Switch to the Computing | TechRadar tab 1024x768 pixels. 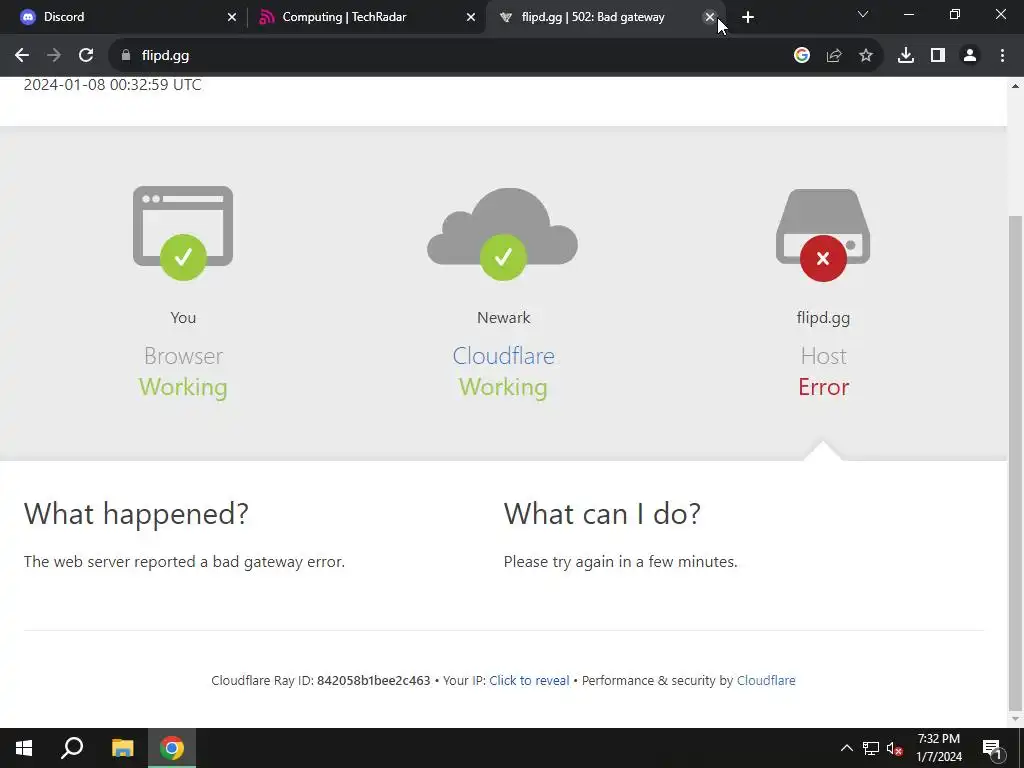coord(366,17)
